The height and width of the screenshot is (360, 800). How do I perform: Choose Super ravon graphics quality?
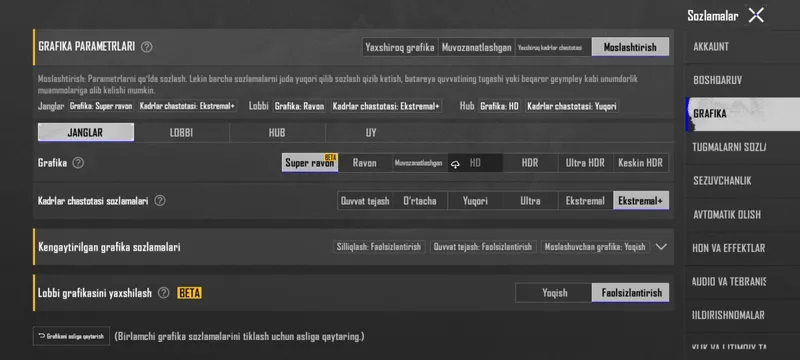click(310, 163)
